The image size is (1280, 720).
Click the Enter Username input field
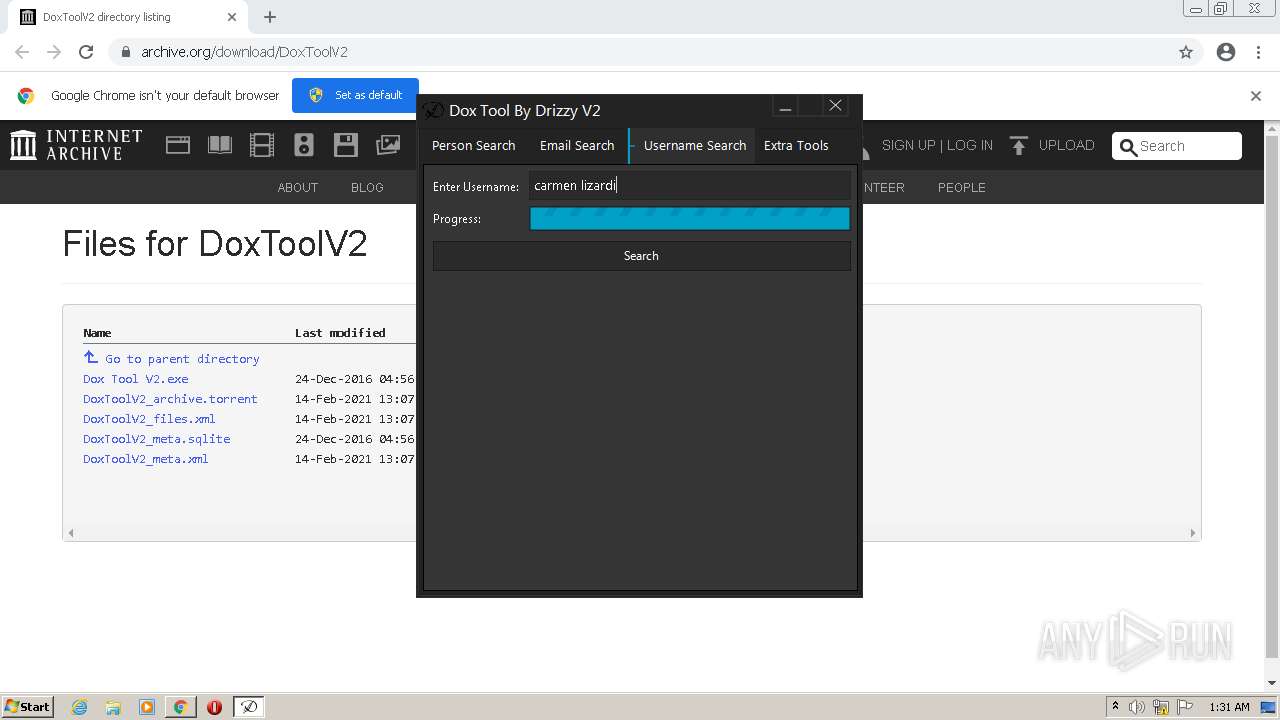pyautogui.click(x=690, y=185)
